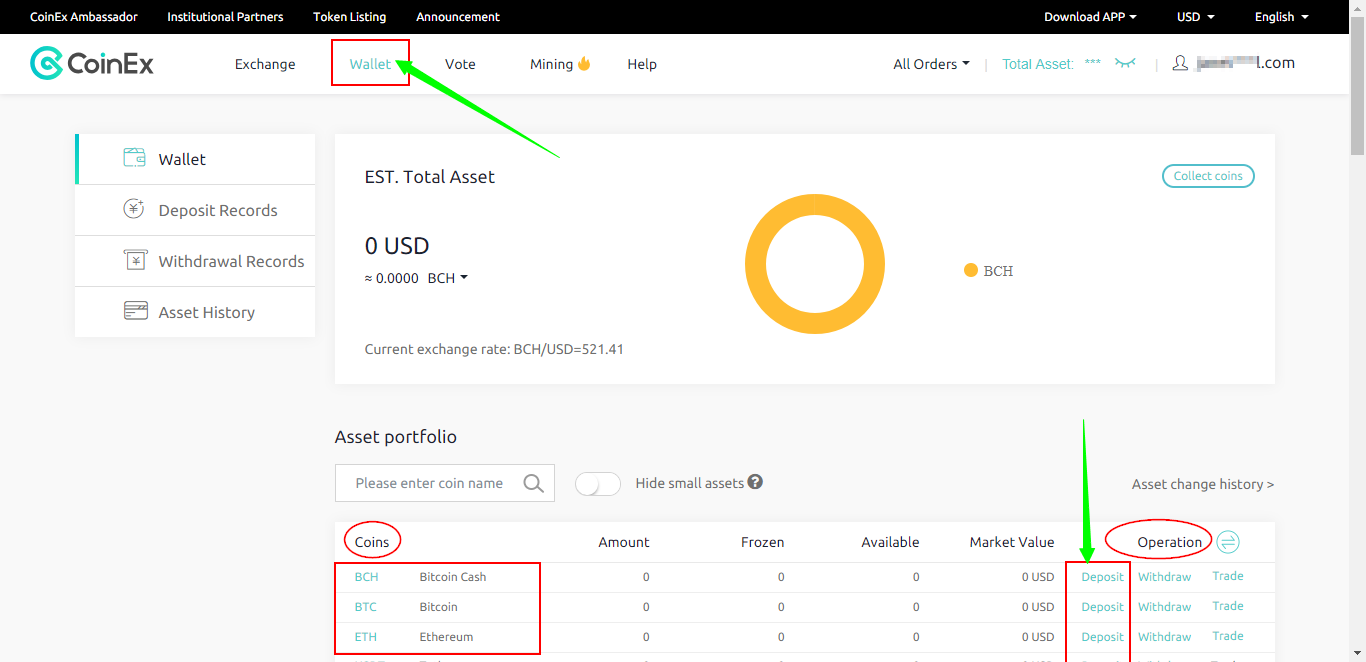Image resolution: width=1366 pixels, height=662 pixels.
Task: Click the Withdrawal Records icon
Action: 134,260
